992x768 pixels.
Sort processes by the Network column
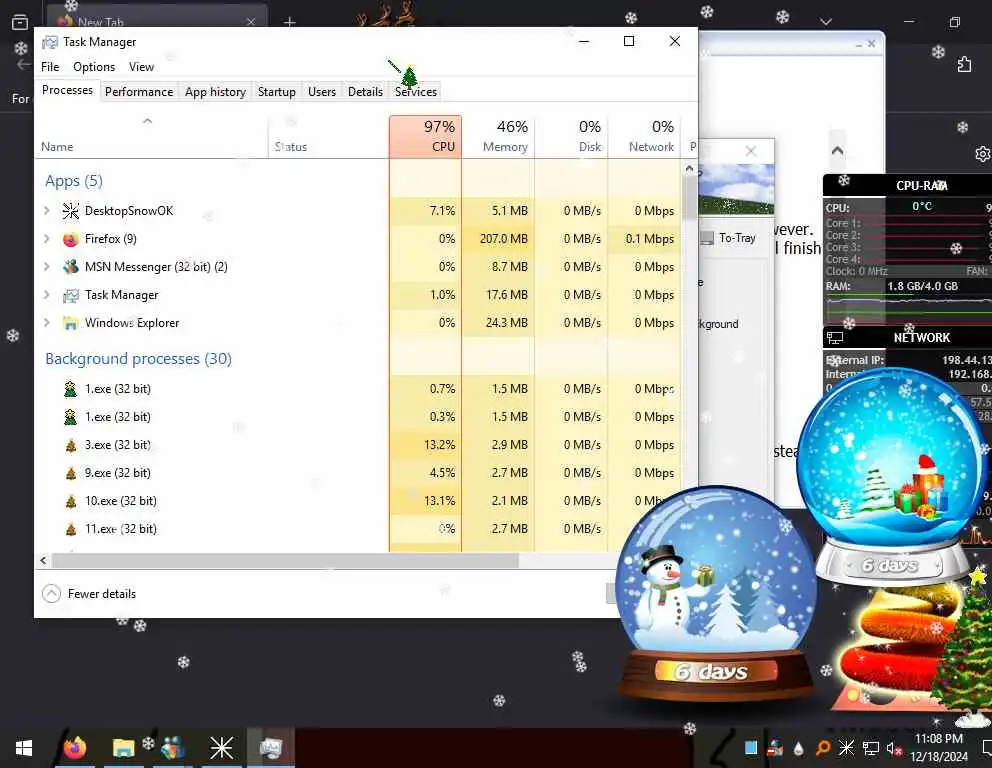click(x=644, y=137)
